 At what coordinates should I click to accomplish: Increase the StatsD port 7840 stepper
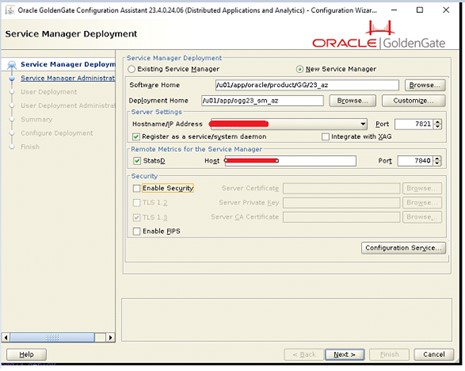(x=438, y=158)
